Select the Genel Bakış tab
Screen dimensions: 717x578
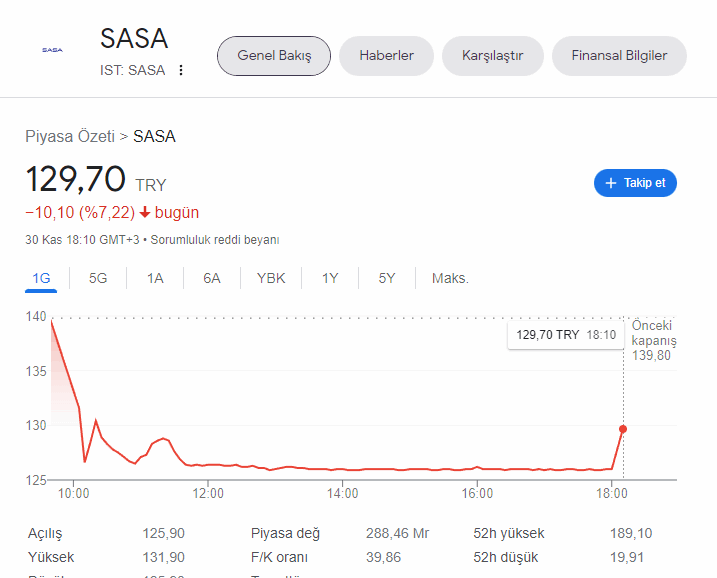coord(274,56)
